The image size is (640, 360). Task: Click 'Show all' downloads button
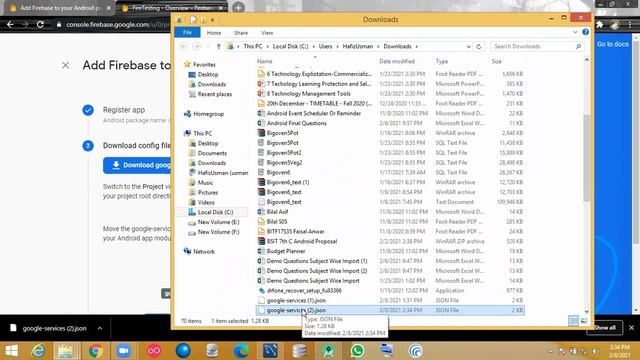pos(604,327)
